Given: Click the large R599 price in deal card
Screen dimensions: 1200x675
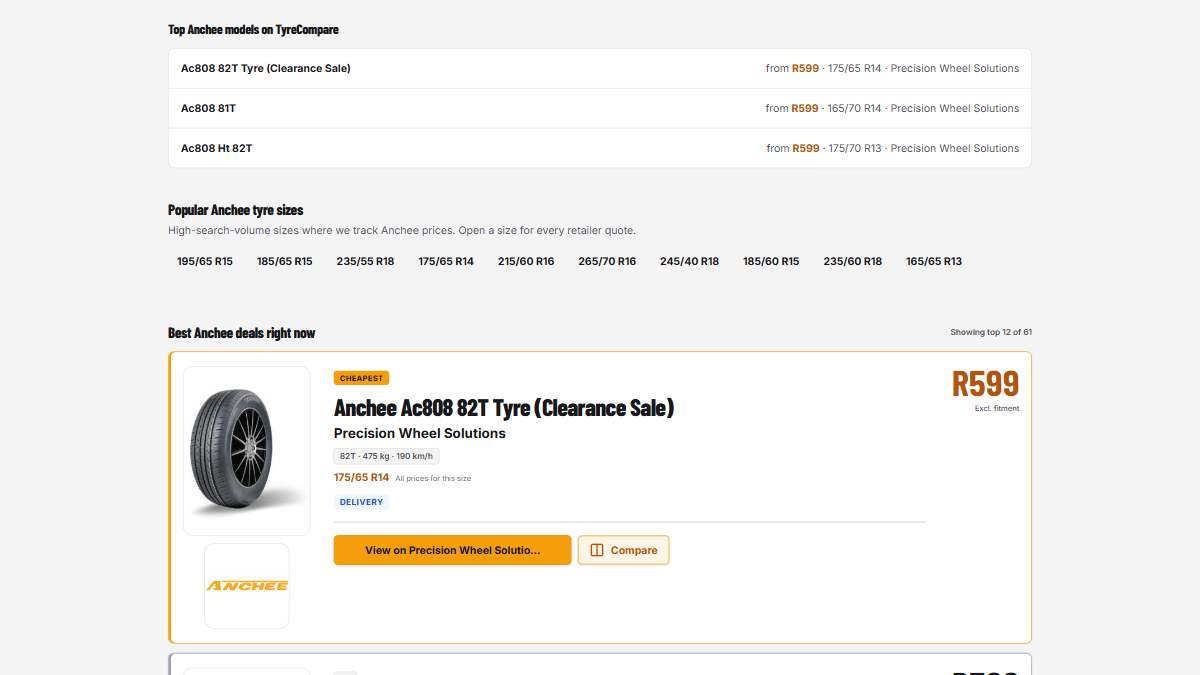Looking at the screenshot, I should tap(985, 384).
